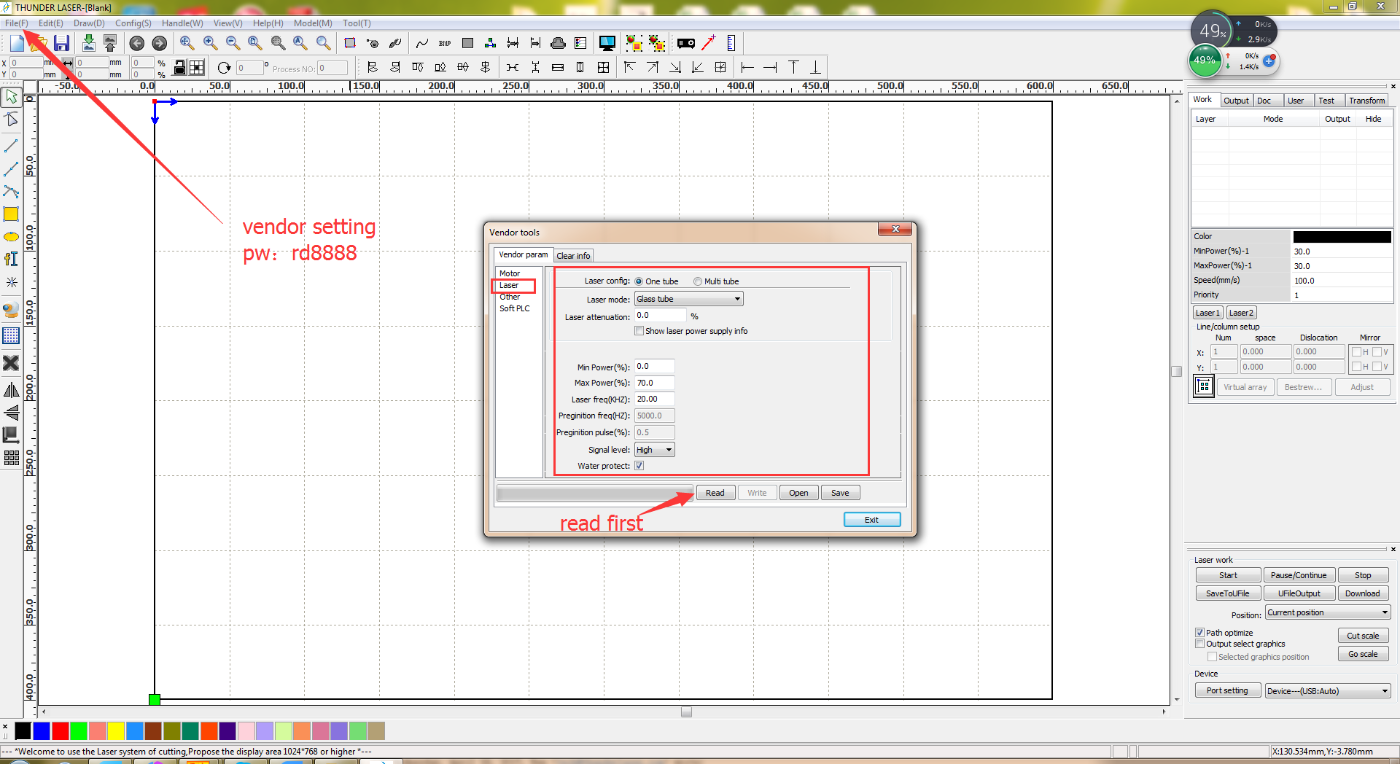The height and width of the screenshot is (764, 1400).
Task: Choose the selection arrow tool
Action: click(11, 97)
